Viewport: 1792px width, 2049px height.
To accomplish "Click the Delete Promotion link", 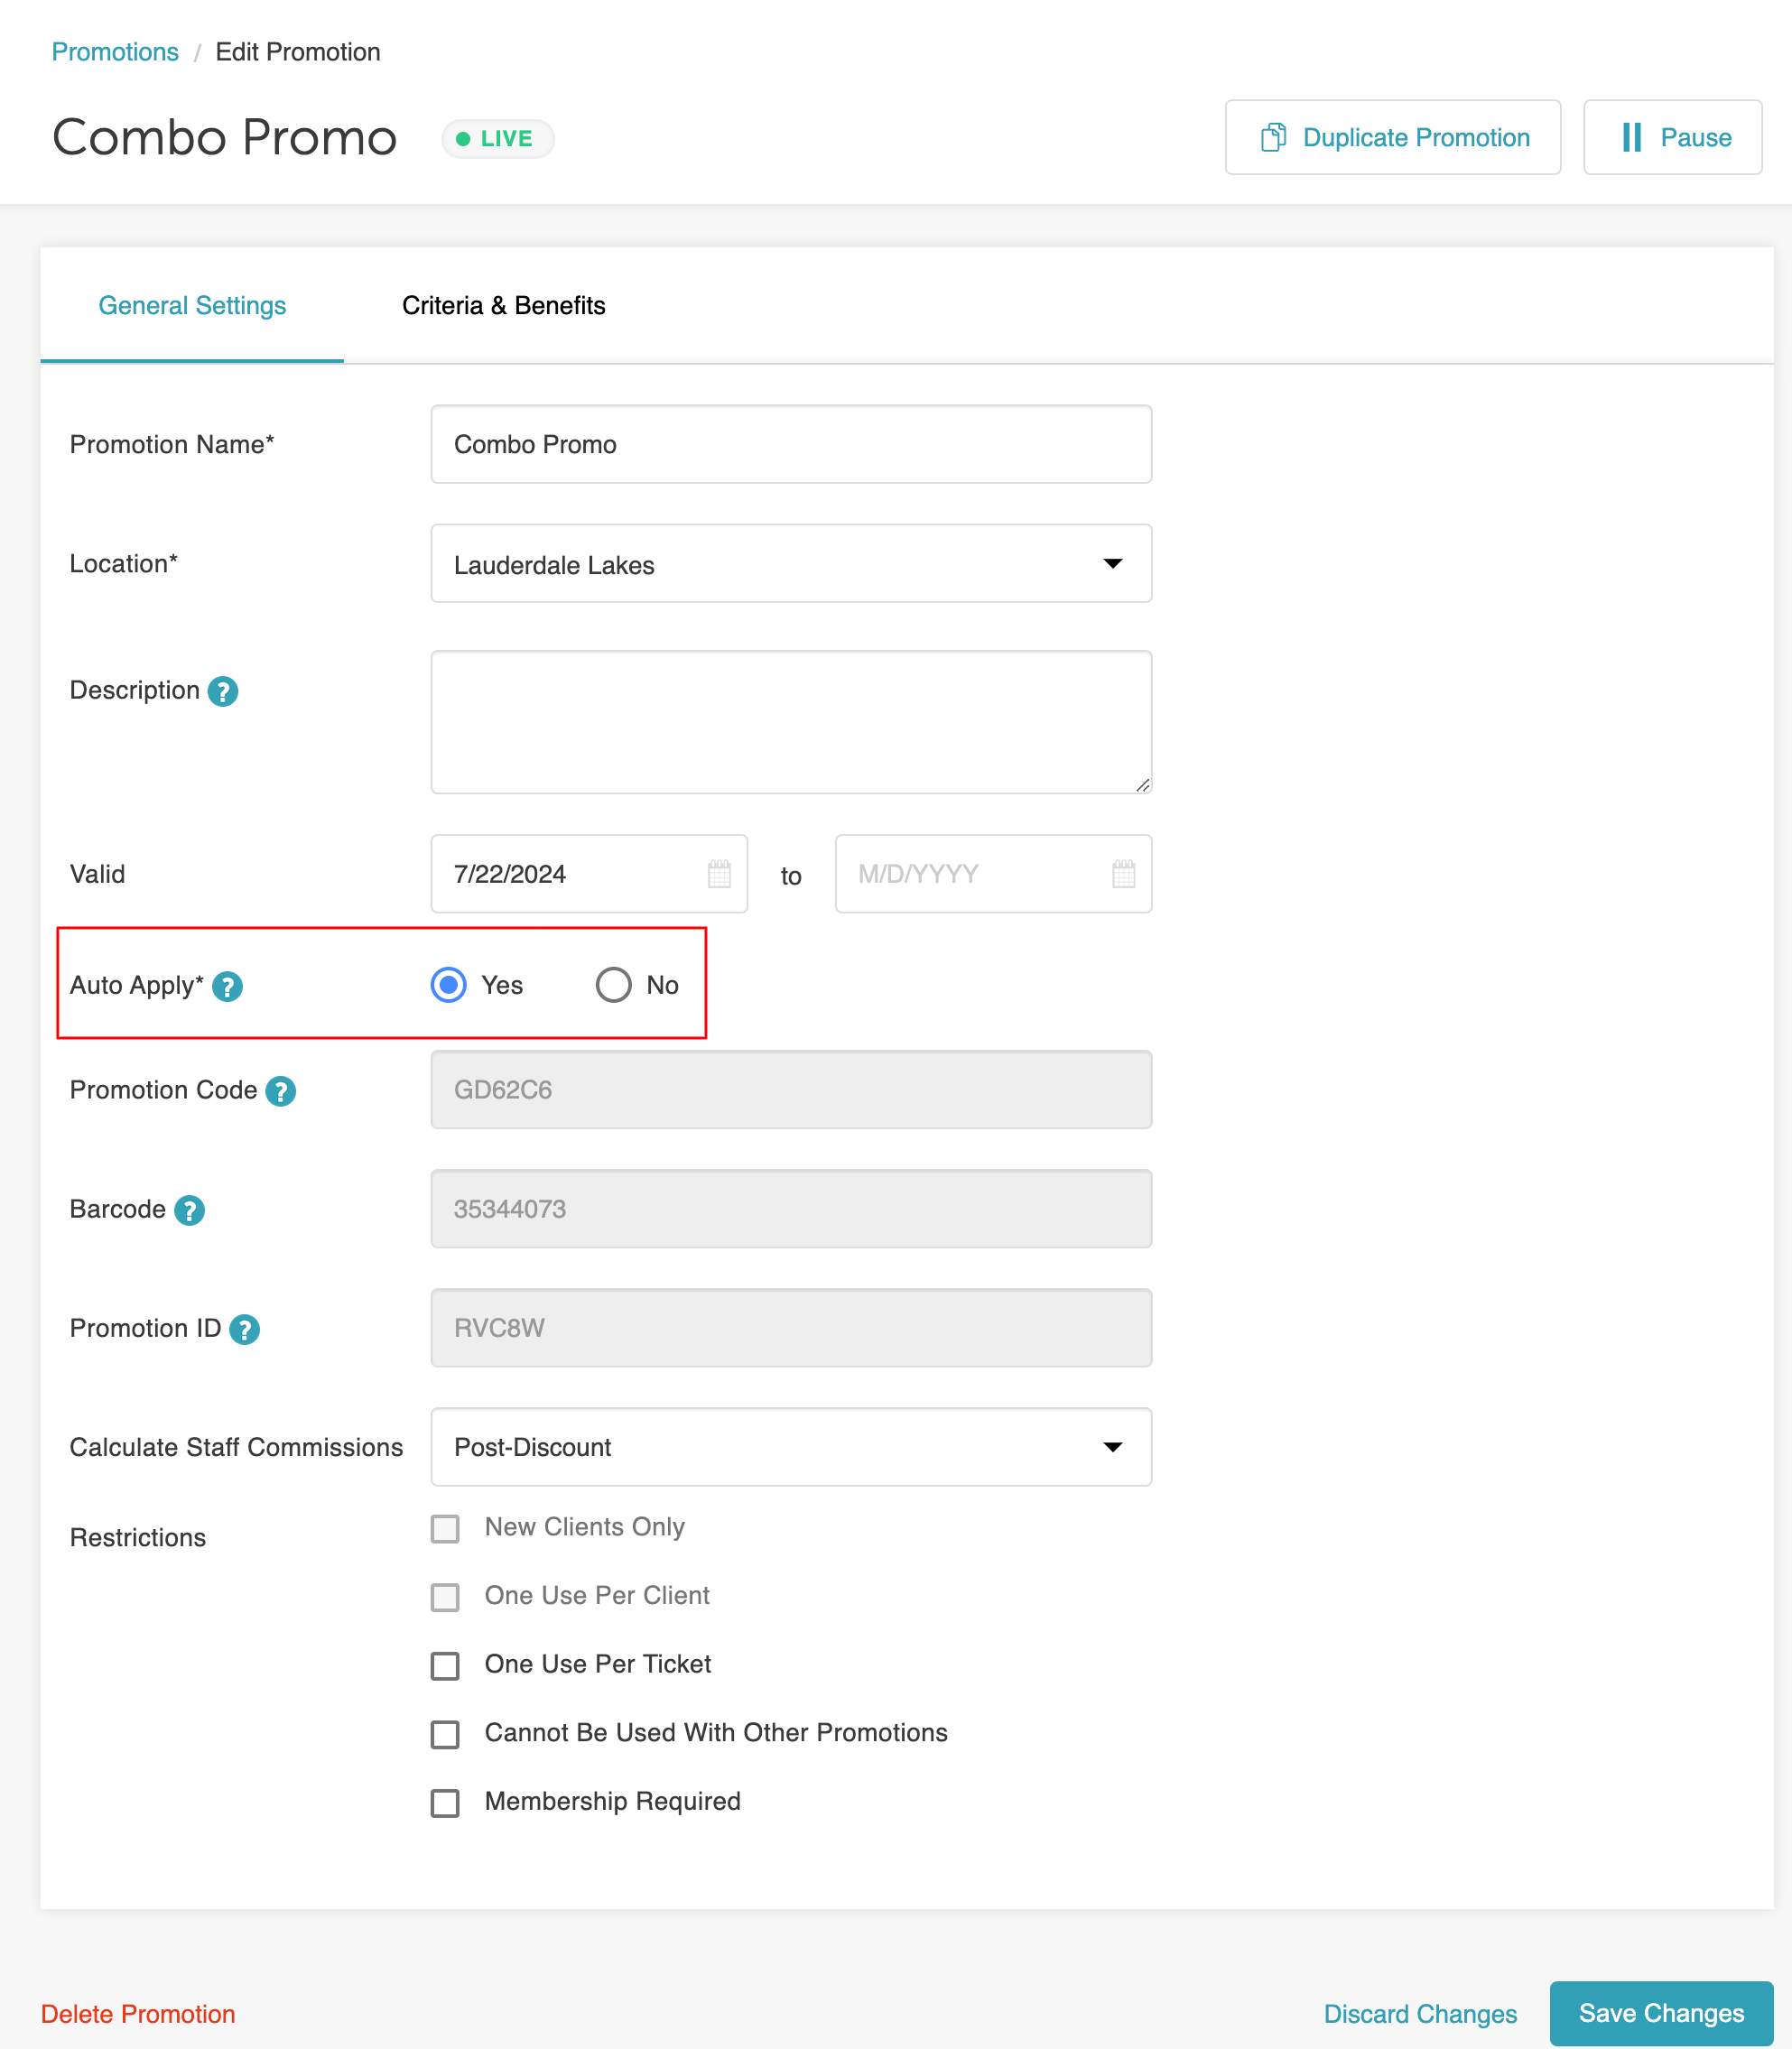I will 138,2013.
